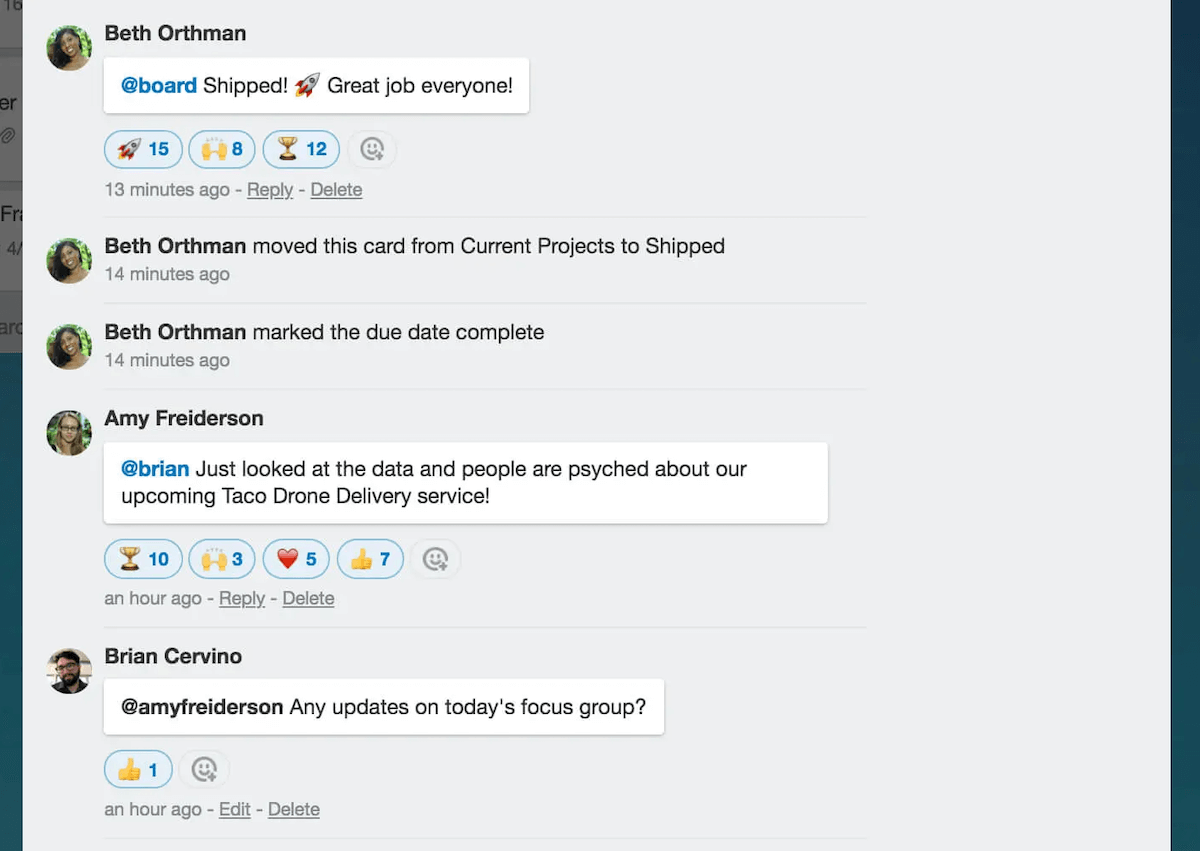Select the thumbs up reaction on Amy's comment

370,559
